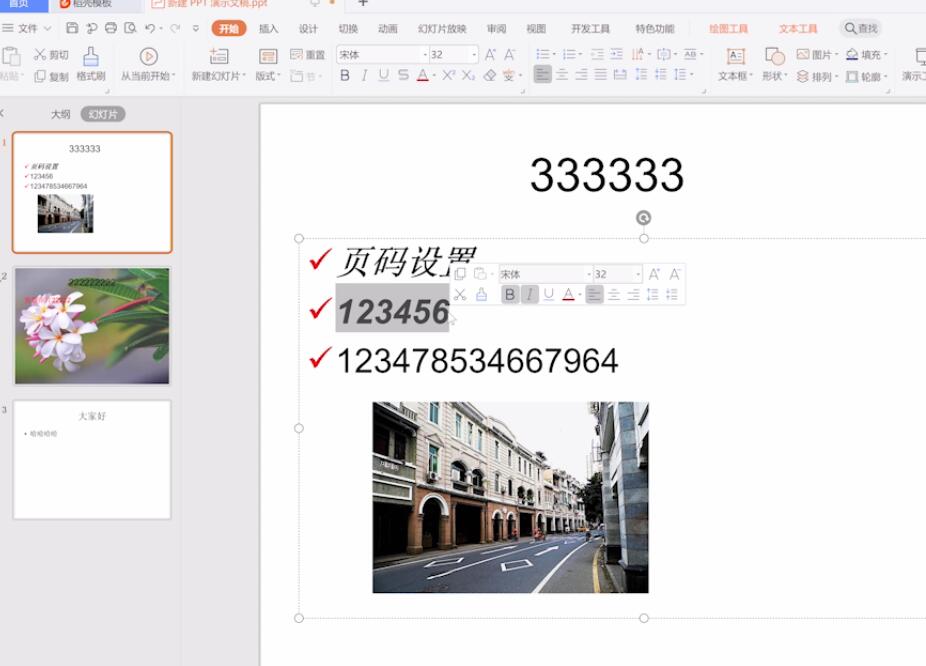Select 幻灯片 (Slides) panel view
Screen dimensions: 926x666
[103, 114]
